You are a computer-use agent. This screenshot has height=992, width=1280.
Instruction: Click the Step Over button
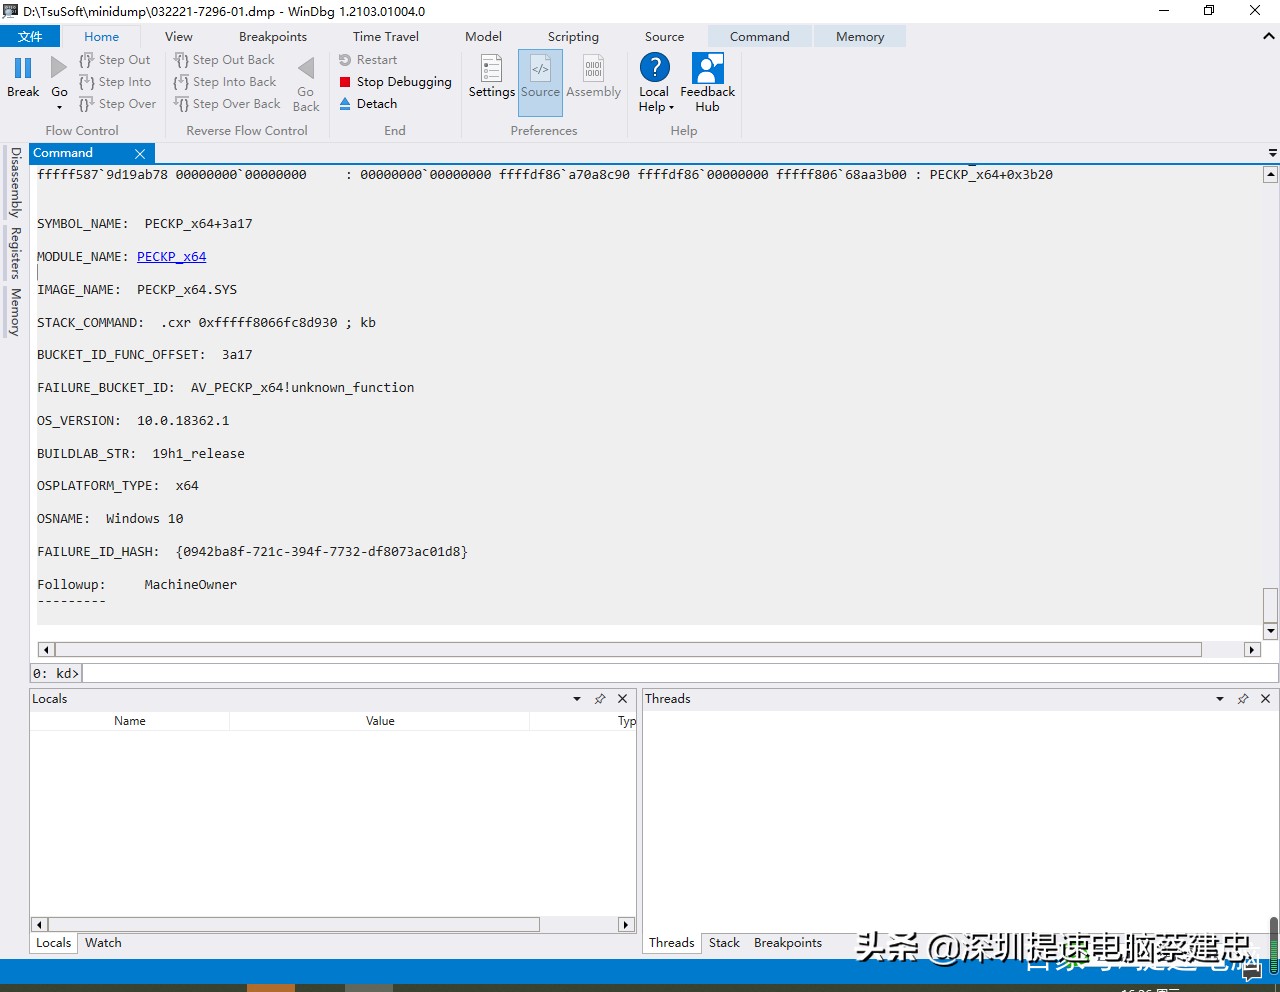pyautogui.click(x=117, y=103)
